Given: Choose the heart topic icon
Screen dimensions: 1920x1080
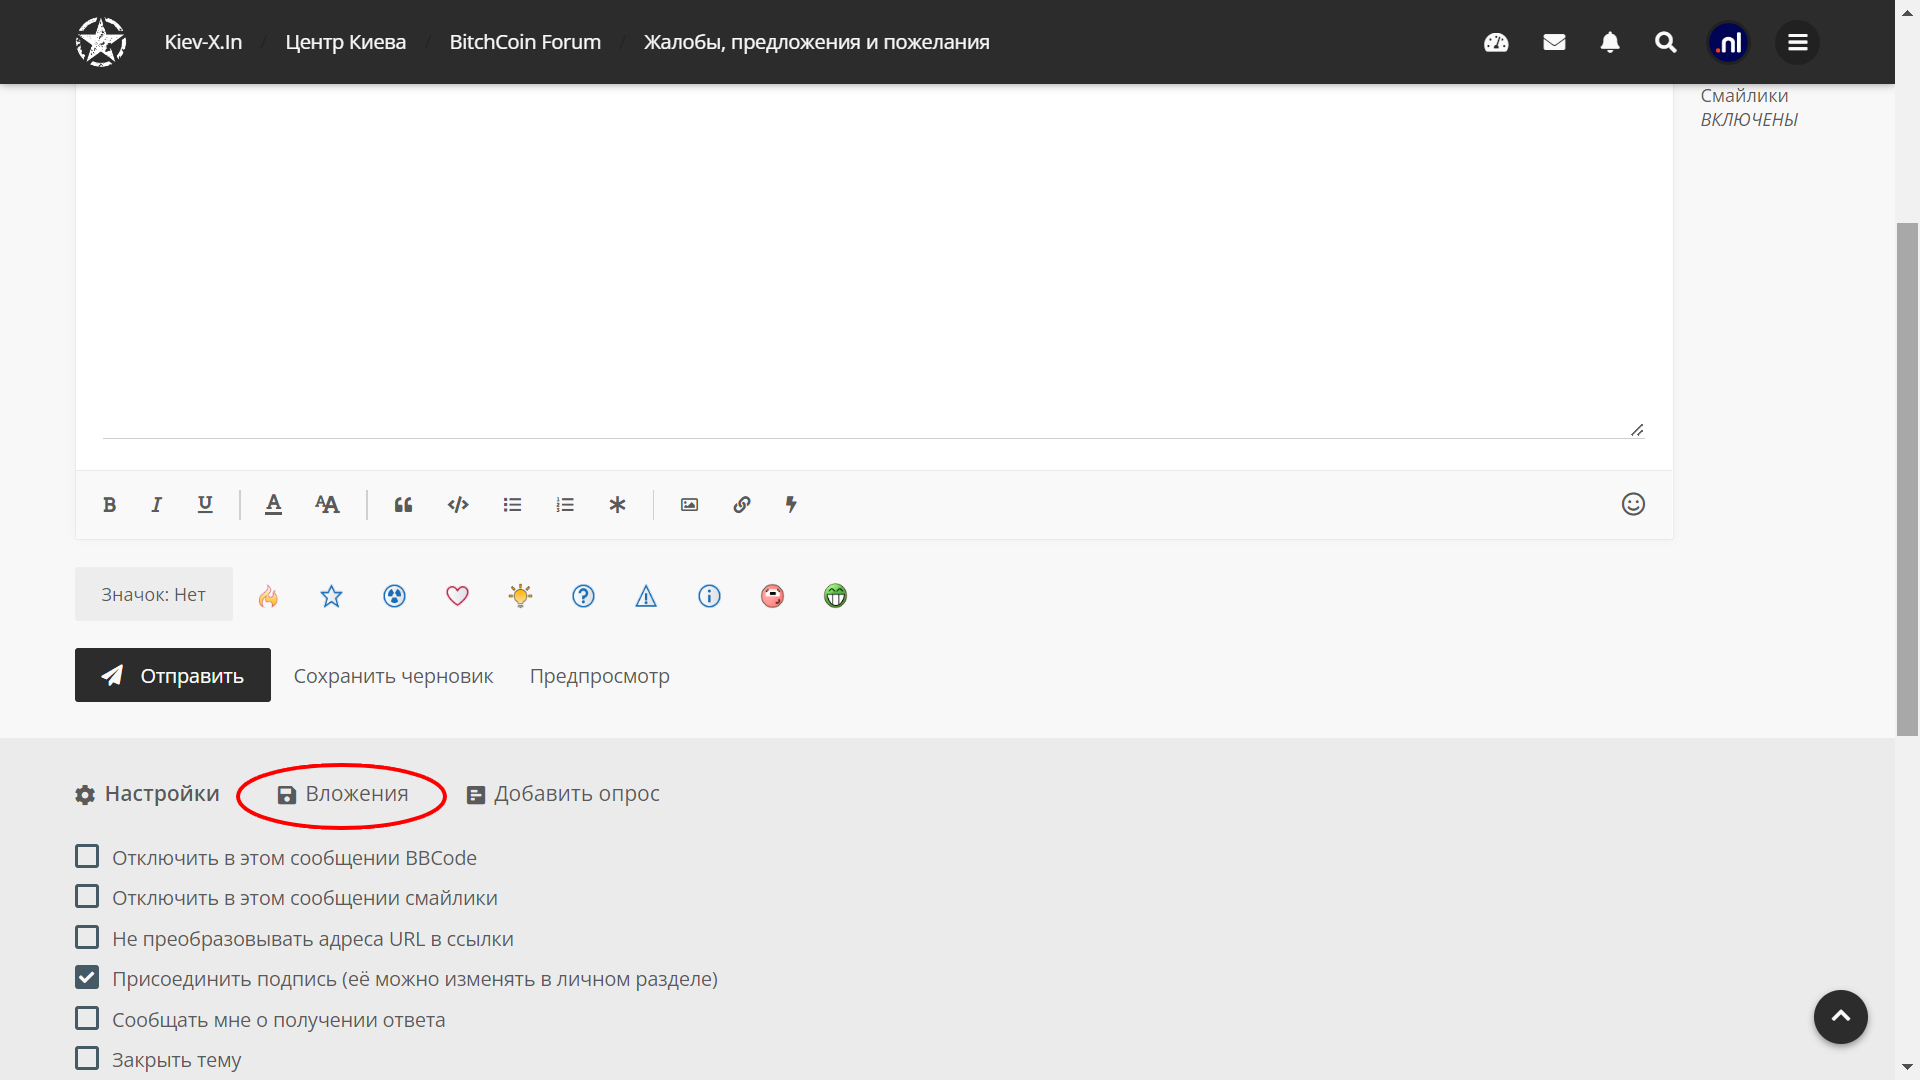Looking at the screenshot, I should [457, 596].
